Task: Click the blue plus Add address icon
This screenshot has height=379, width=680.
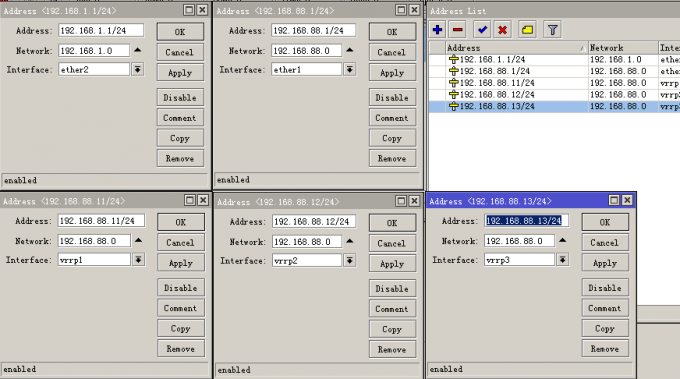Action: click(x=438, y=30)
